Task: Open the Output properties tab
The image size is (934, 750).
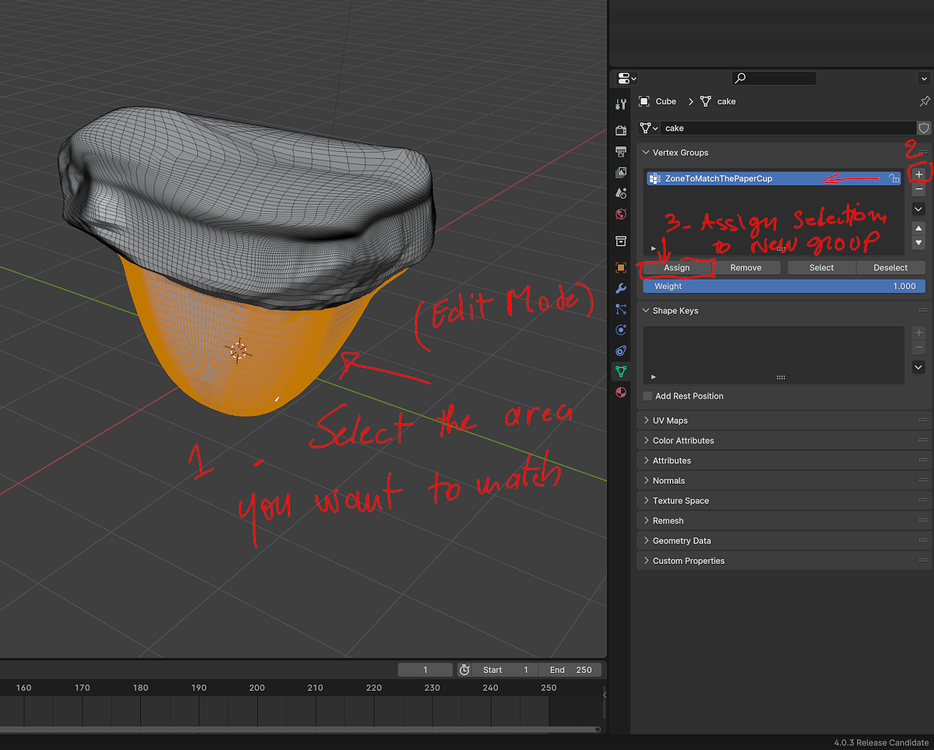Action: click(621, 151)
